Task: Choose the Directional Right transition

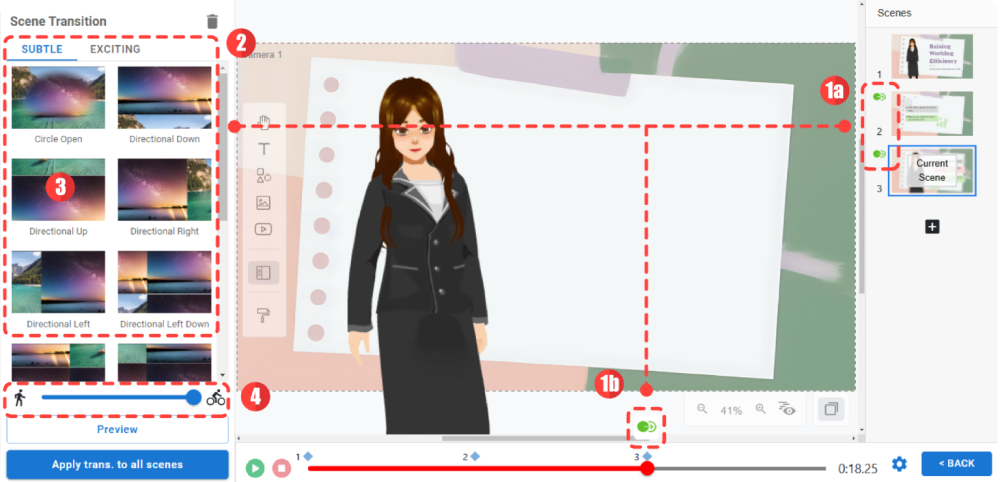Action: tap(165, 190)
